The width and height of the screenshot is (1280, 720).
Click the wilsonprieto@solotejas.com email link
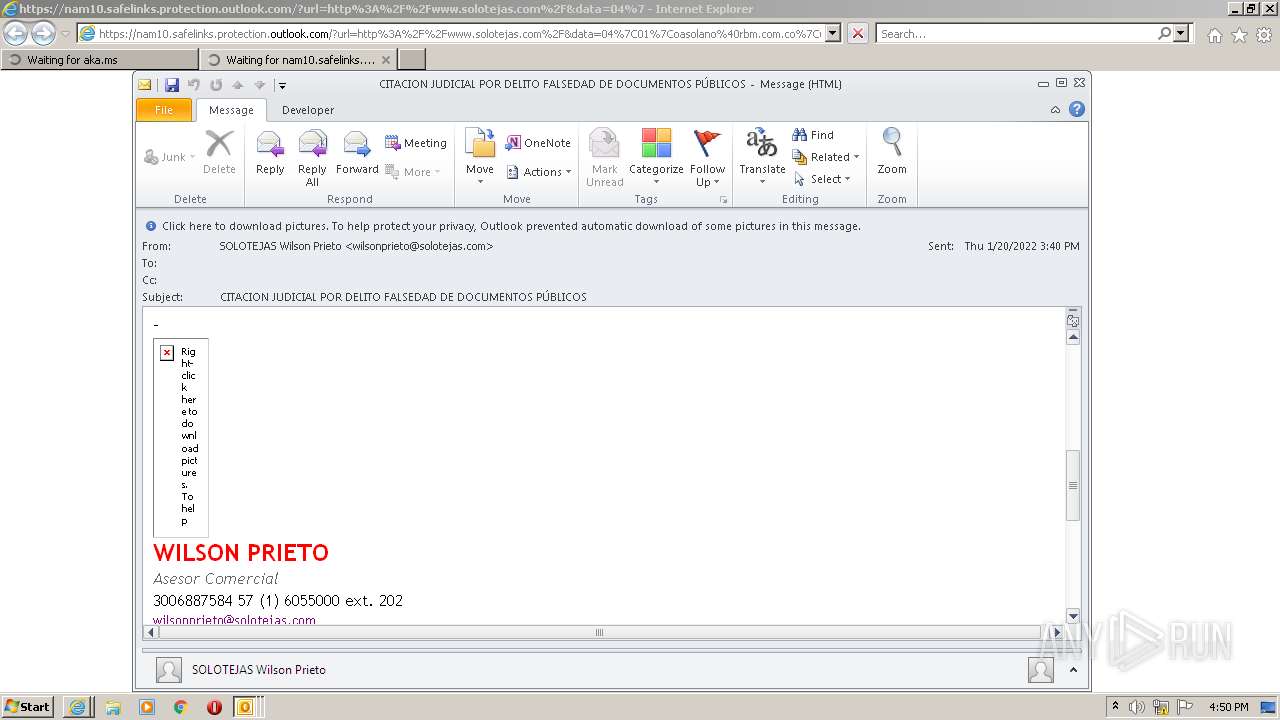coord(234,620)
